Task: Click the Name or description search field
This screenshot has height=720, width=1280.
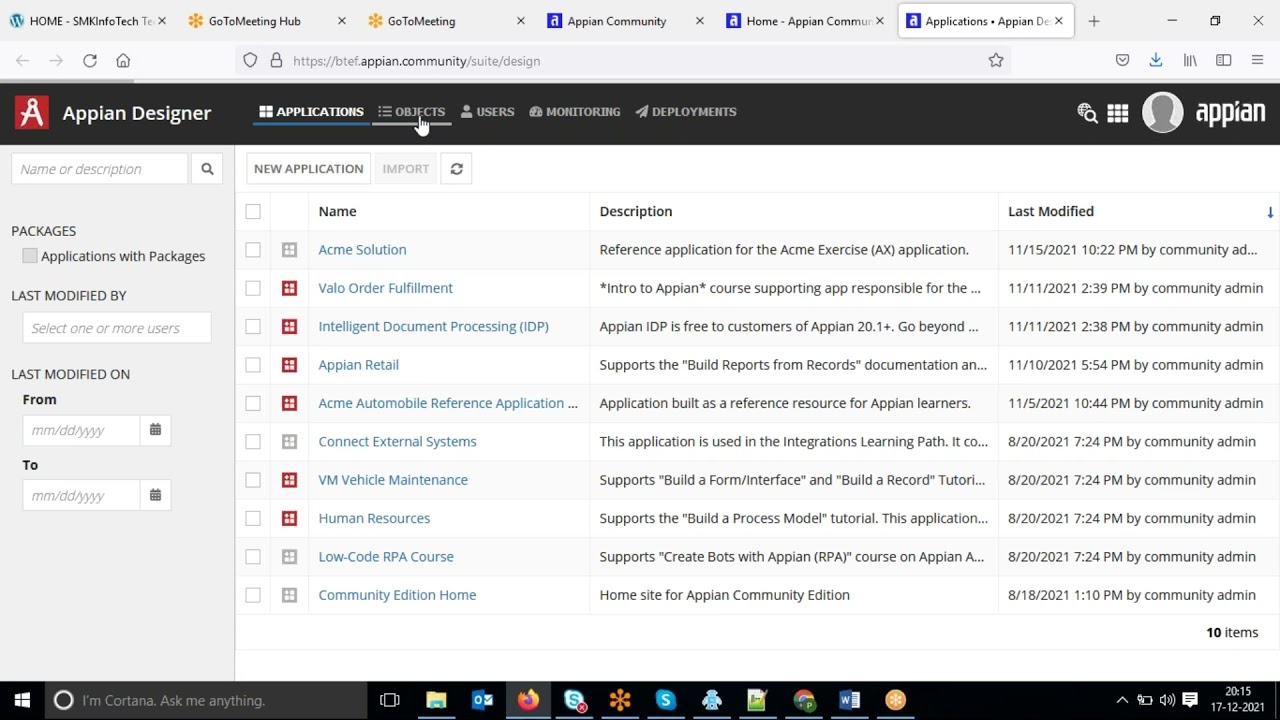Action: [x=99, y=169]
